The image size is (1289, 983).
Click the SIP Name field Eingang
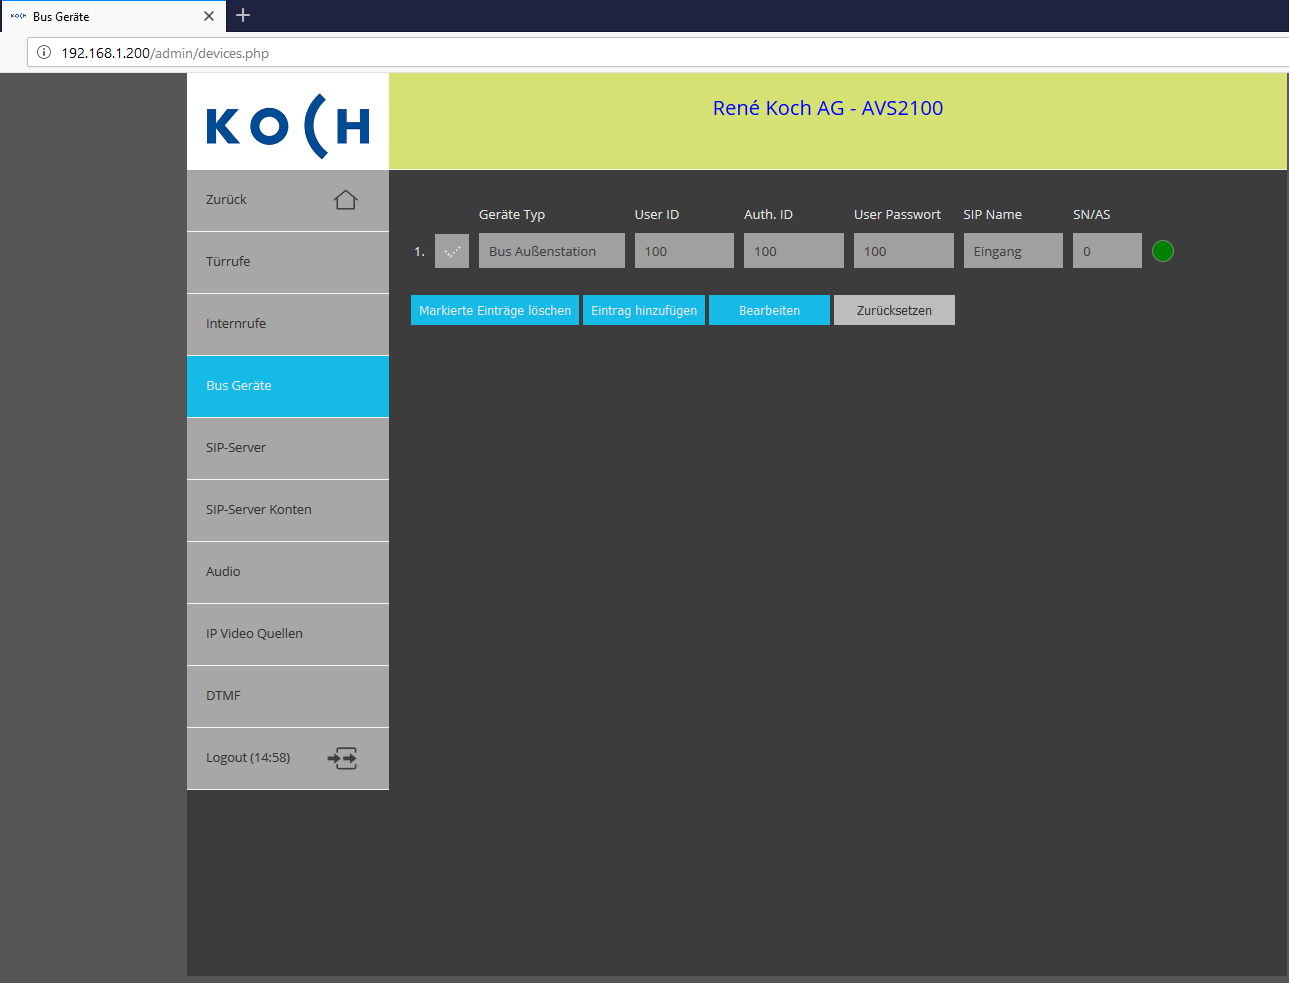pyautogui.click(x=1013, y=251)
